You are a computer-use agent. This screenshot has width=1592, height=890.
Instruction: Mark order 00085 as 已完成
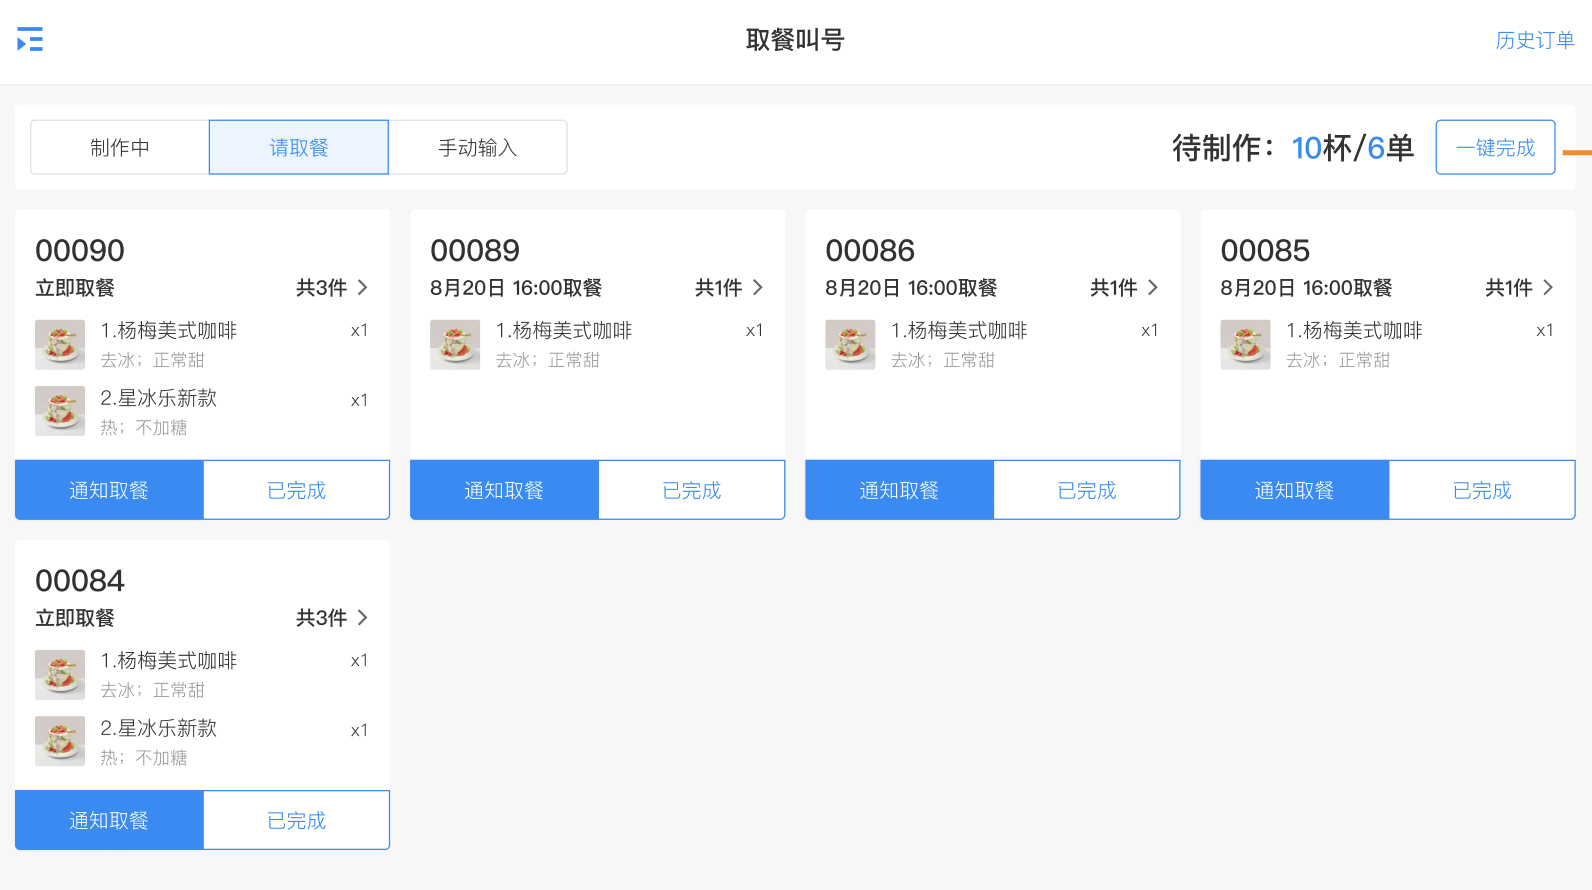point(1482,490)
